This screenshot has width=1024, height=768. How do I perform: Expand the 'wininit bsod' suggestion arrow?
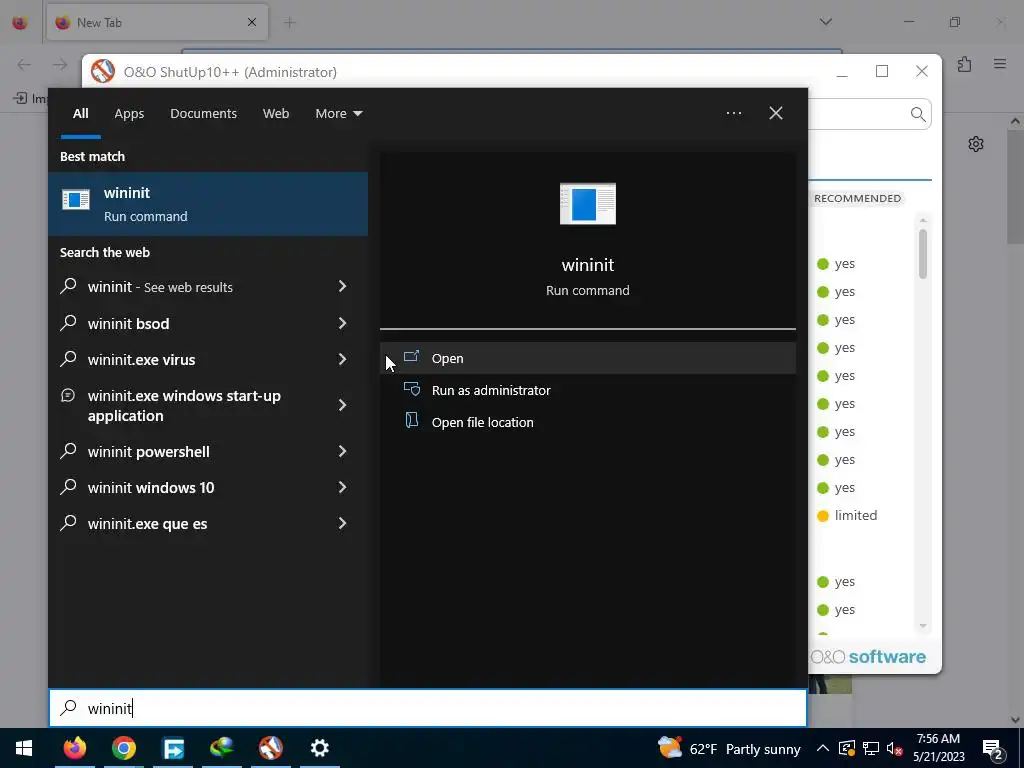[342, 323]
